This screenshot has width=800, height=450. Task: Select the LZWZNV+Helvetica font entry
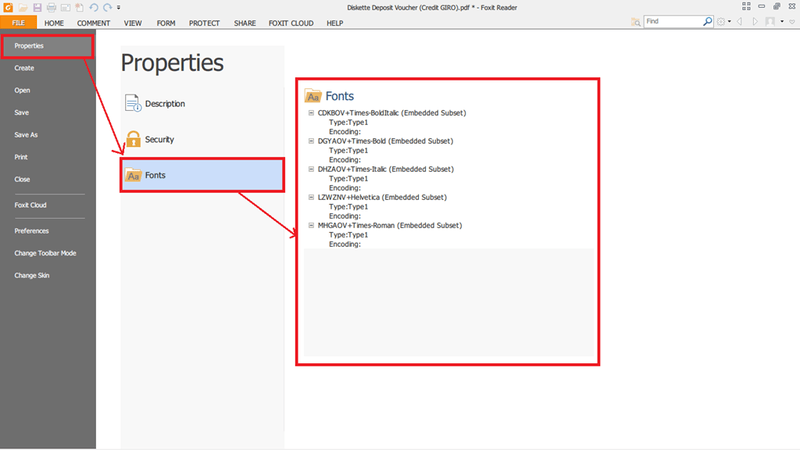point(382,197)
